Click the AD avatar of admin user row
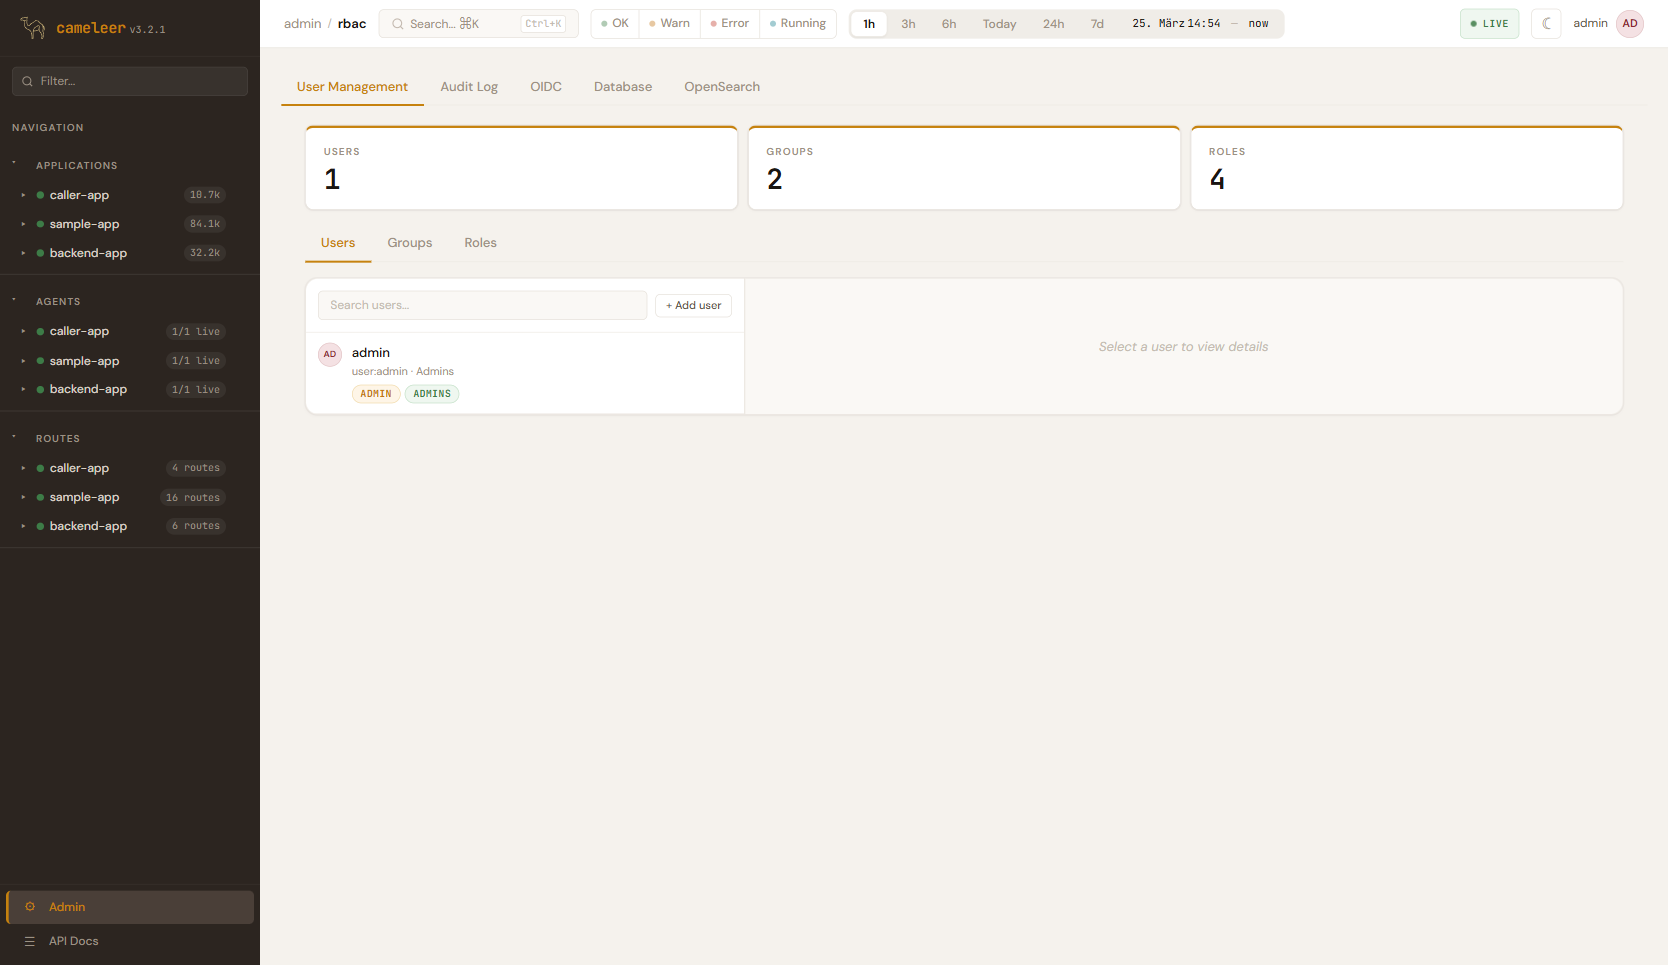The height and width of the screenshot is (965, 1668). coord(330,354)
